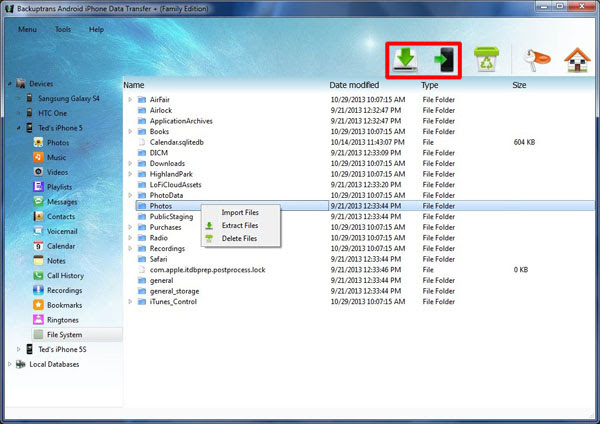Select Sangsung Galaxy S4 device
Image resolution: width=600 pixels, height=424 pixels.
68,98
